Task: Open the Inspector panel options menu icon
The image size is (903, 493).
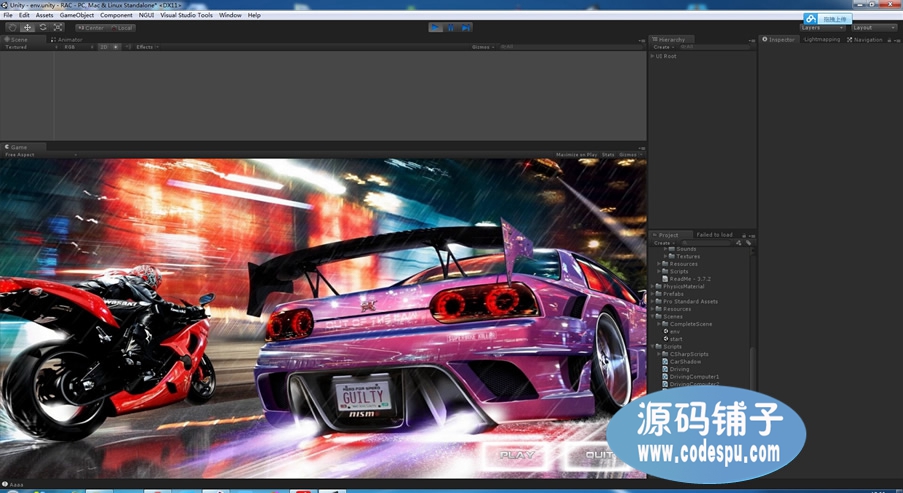Action: (897, 40)
